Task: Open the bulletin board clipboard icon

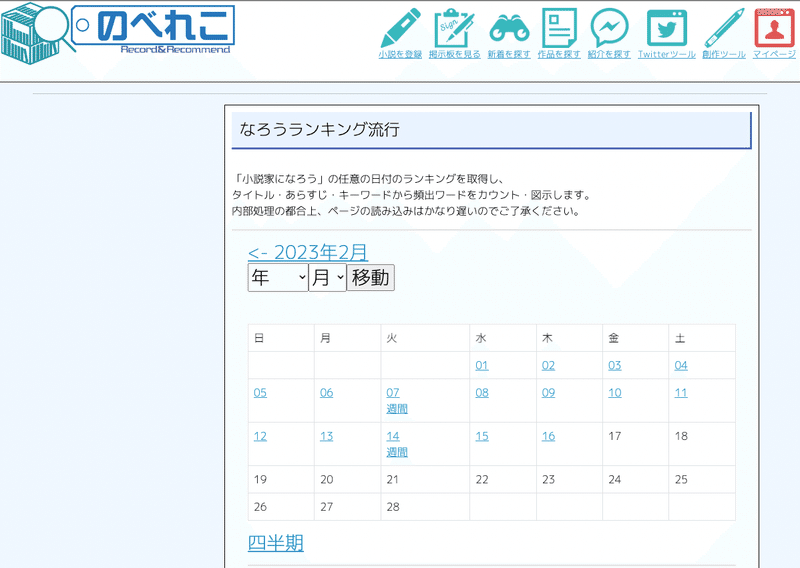Action: (x=454, y=28)
